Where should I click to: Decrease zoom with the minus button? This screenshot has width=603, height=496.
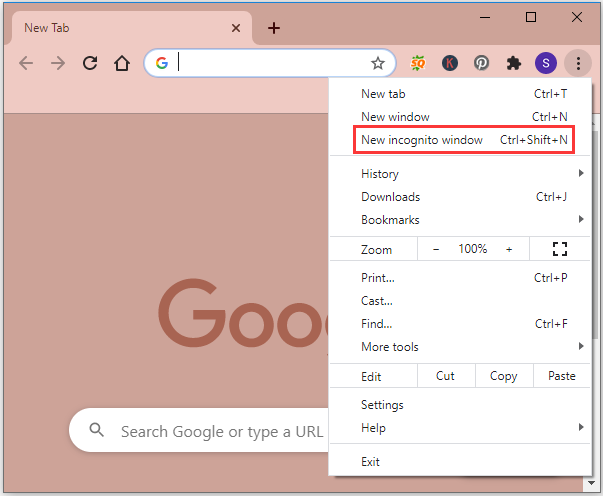coord(436,249)
